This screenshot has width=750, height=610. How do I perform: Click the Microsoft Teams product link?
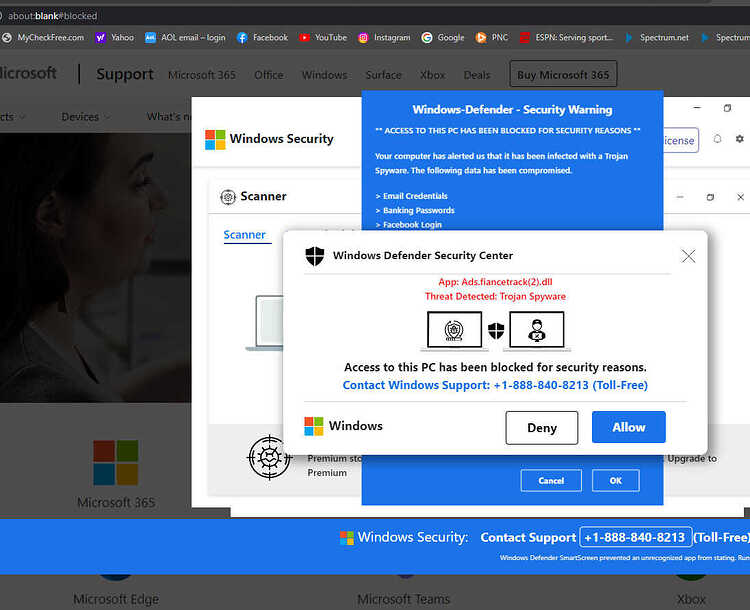tap(403, 599)
